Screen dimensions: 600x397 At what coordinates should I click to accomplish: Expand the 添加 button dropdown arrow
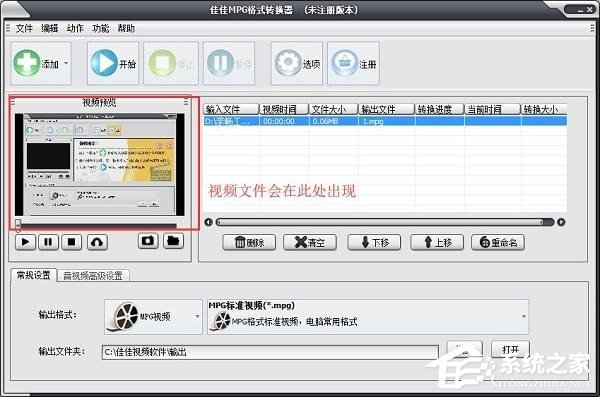[66, 63]
